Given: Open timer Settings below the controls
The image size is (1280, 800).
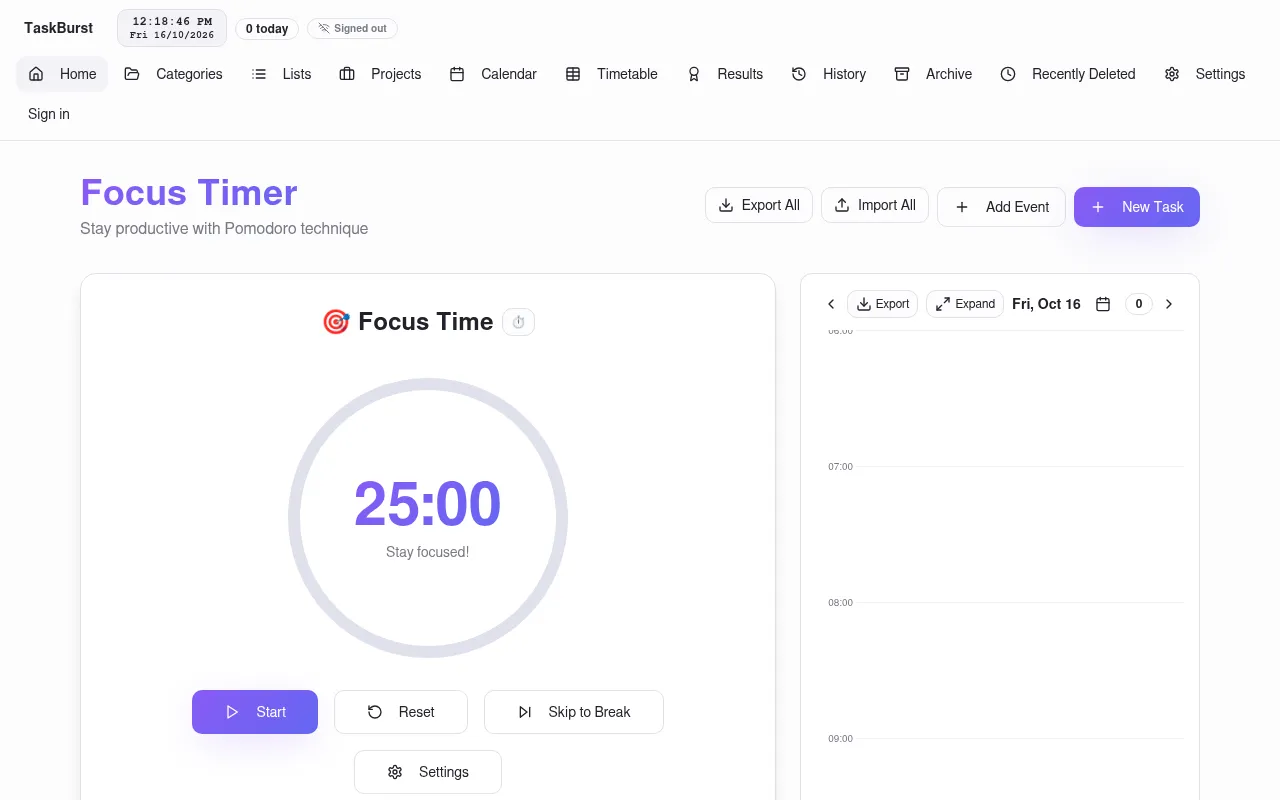Looking at the screenshot, I should pos(428,772).
